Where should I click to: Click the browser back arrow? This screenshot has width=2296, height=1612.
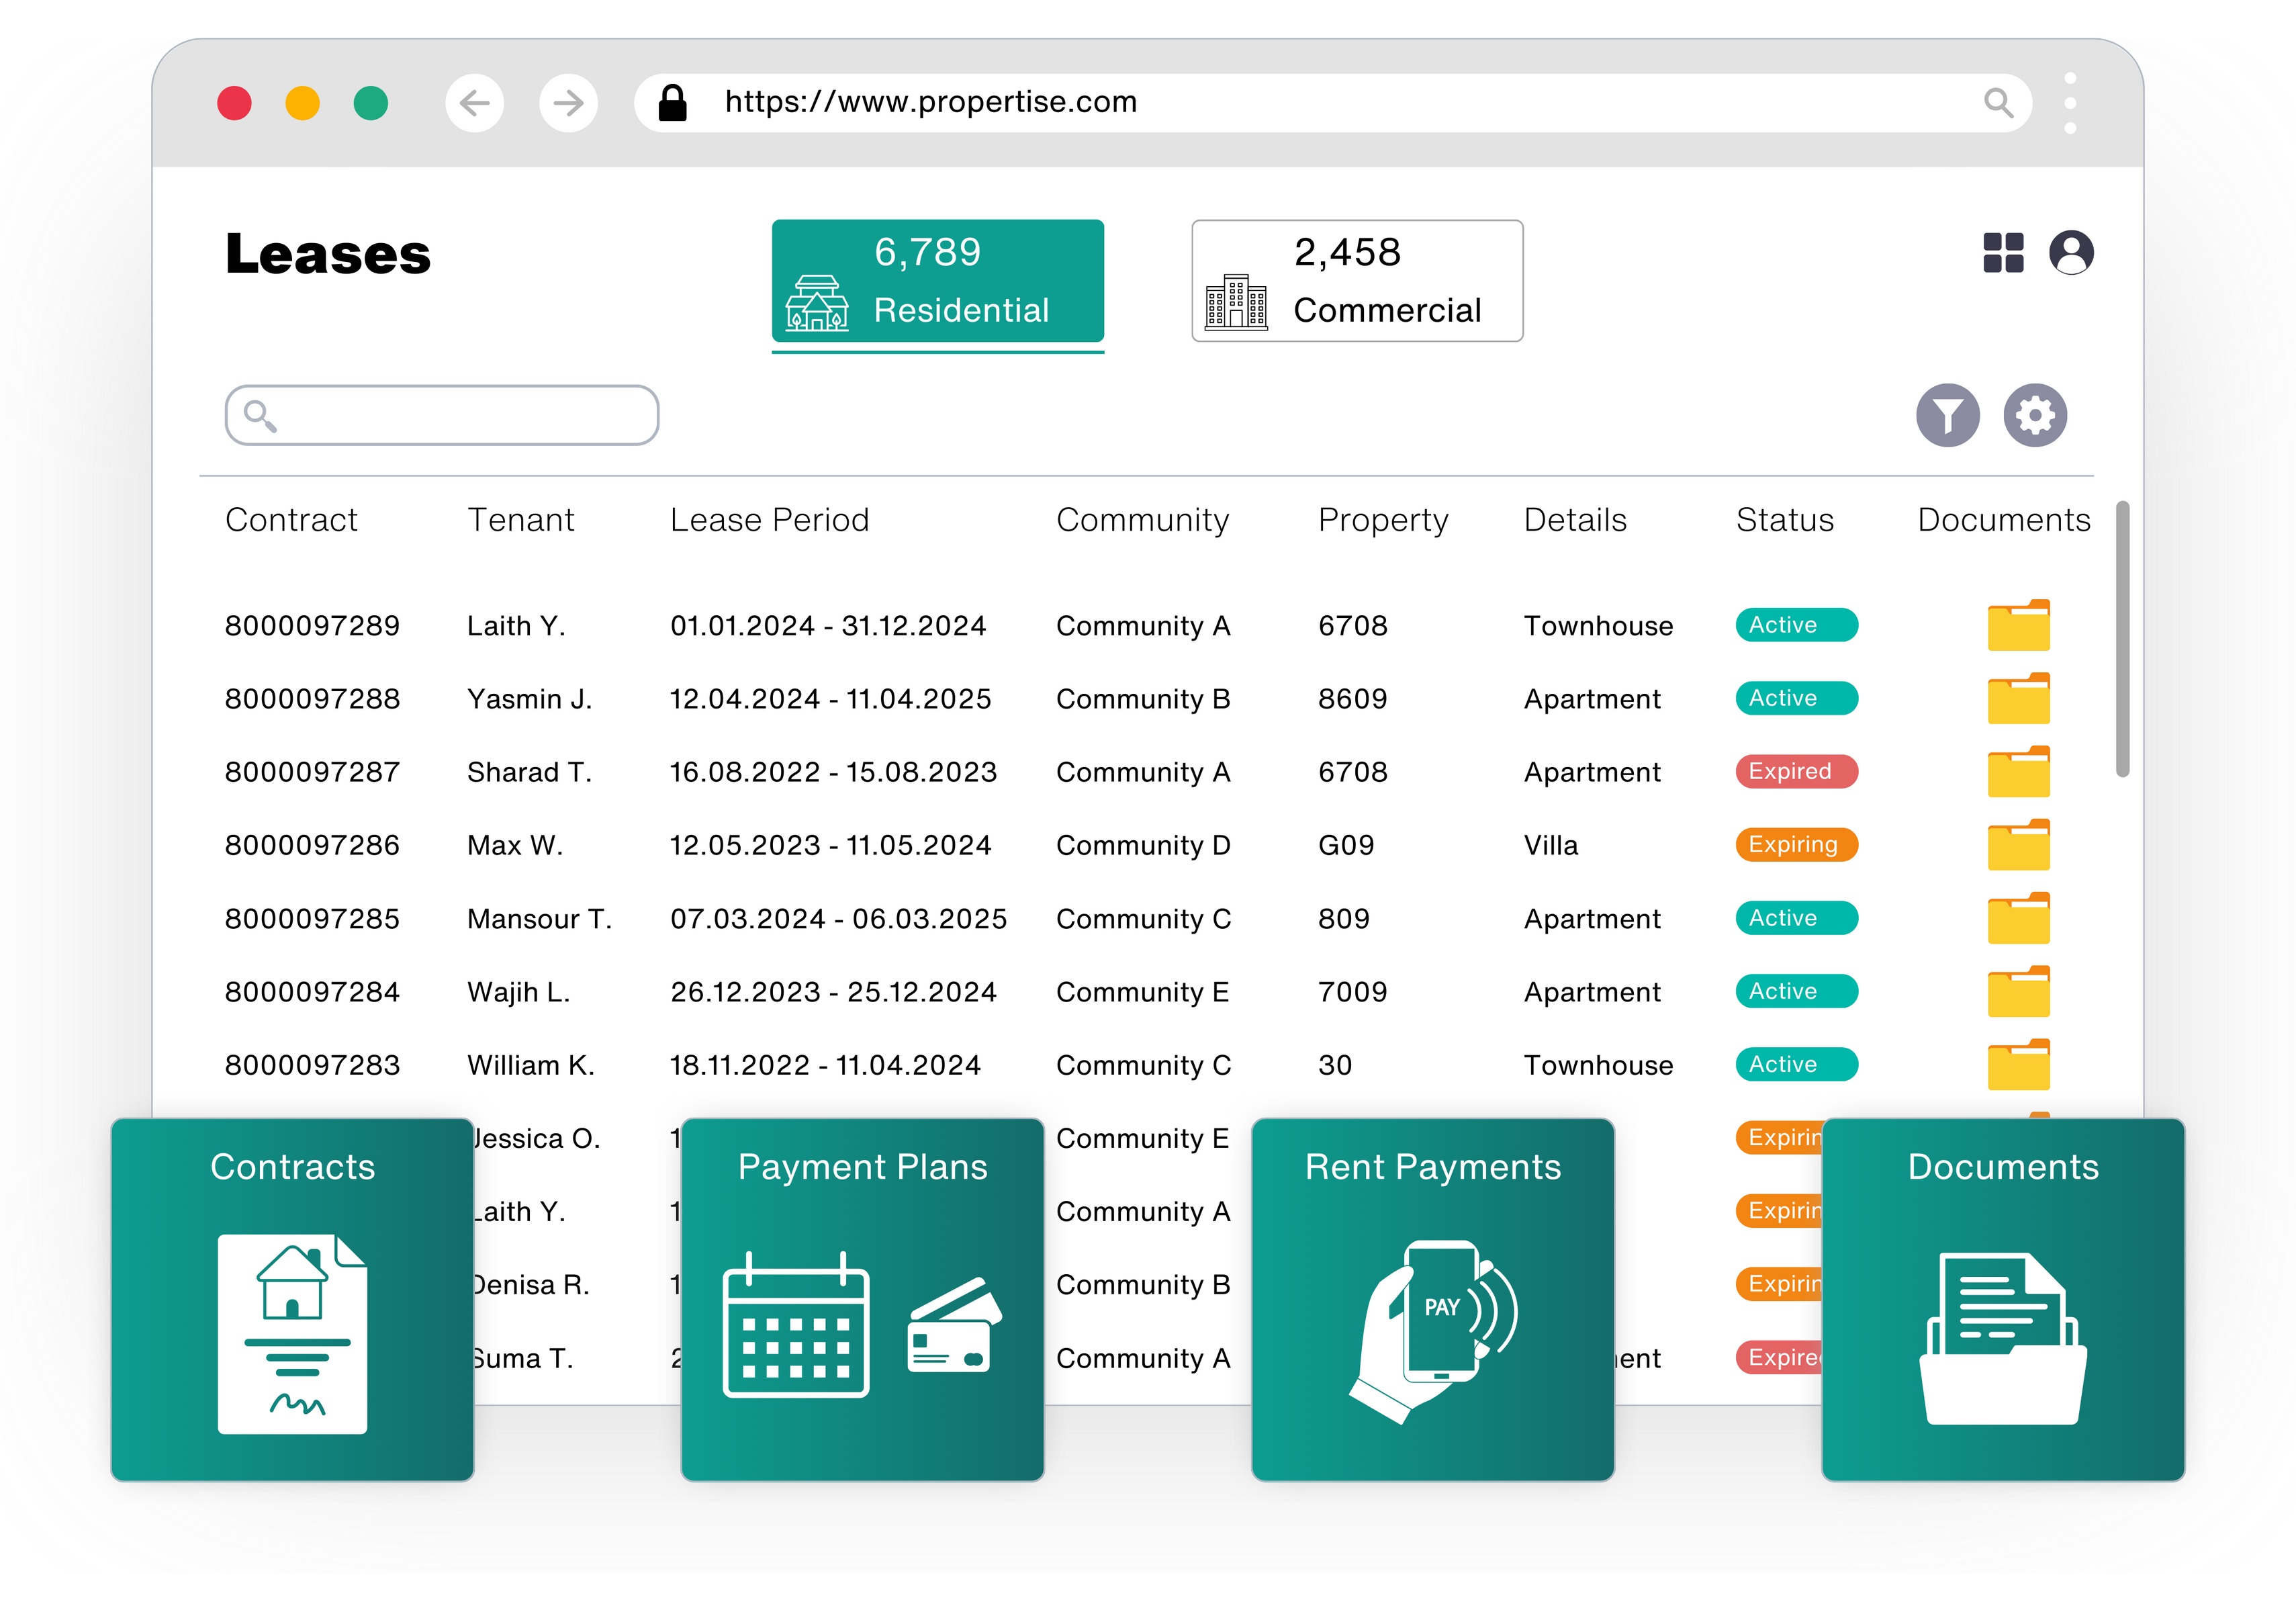[x=474, y=102]
